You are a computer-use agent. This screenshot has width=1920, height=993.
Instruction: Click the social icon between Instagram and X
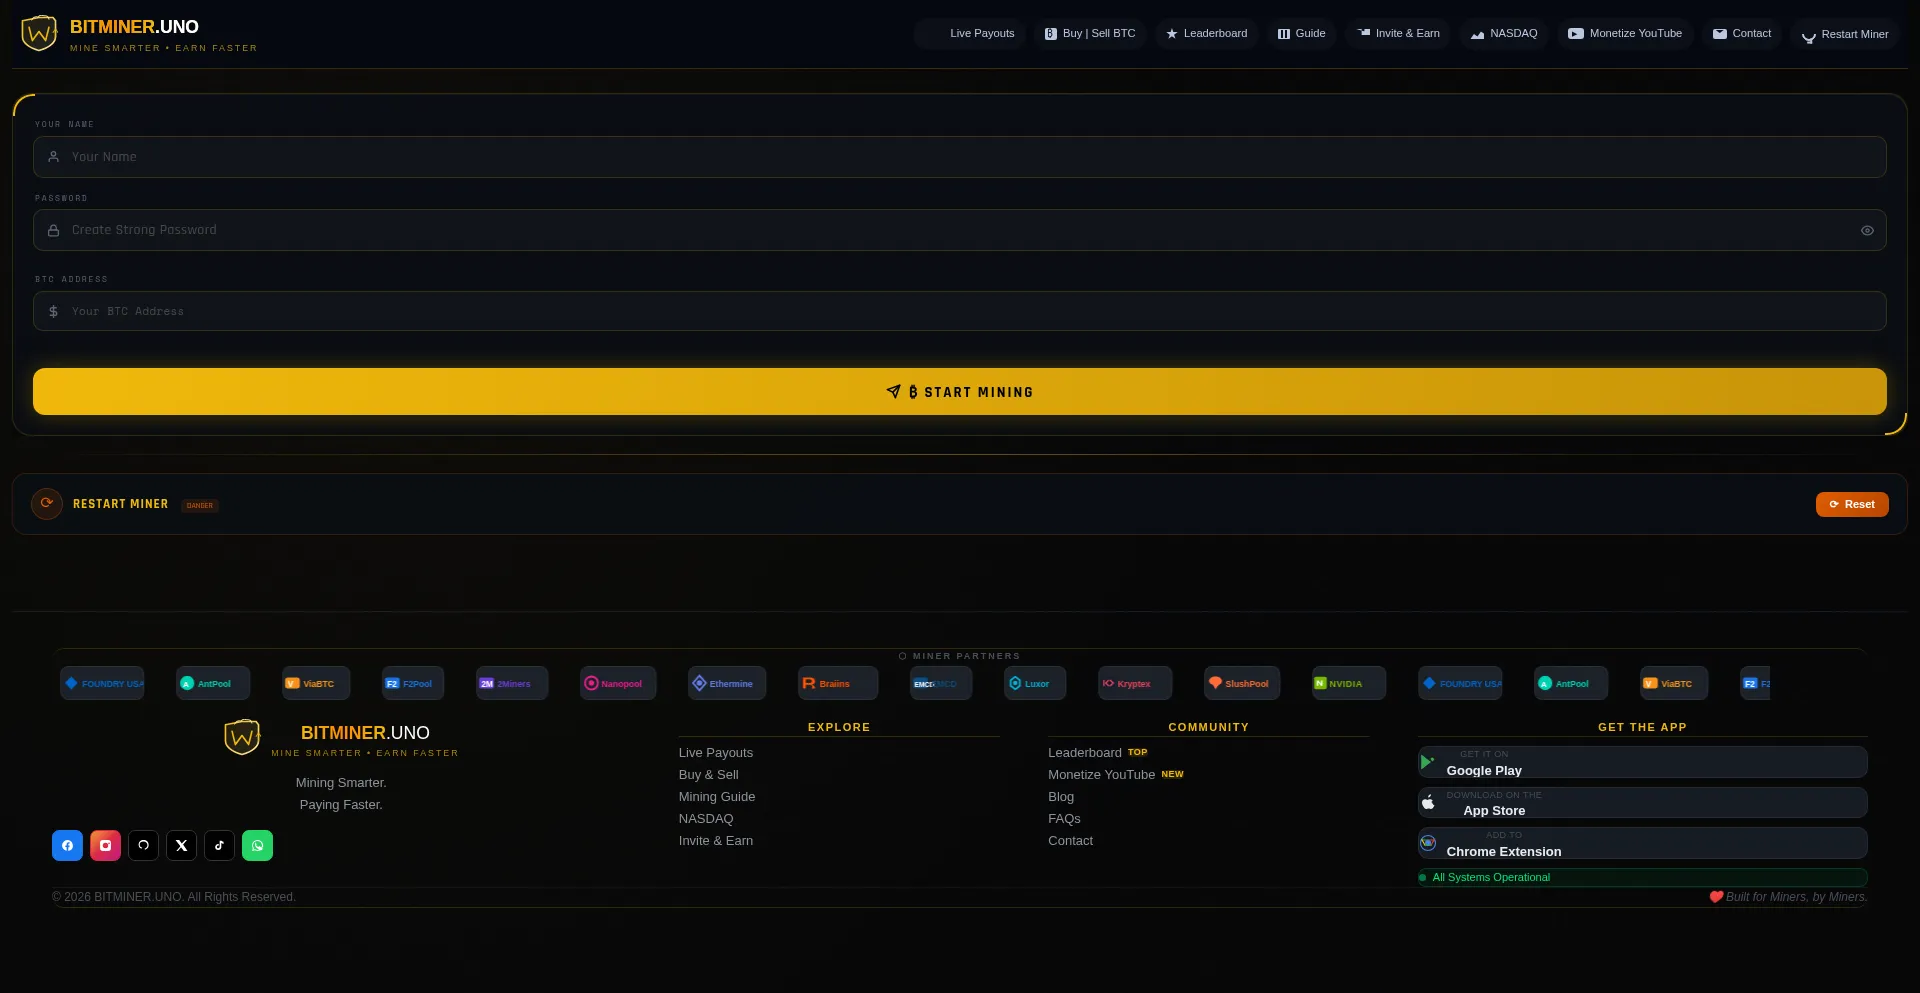143,846
